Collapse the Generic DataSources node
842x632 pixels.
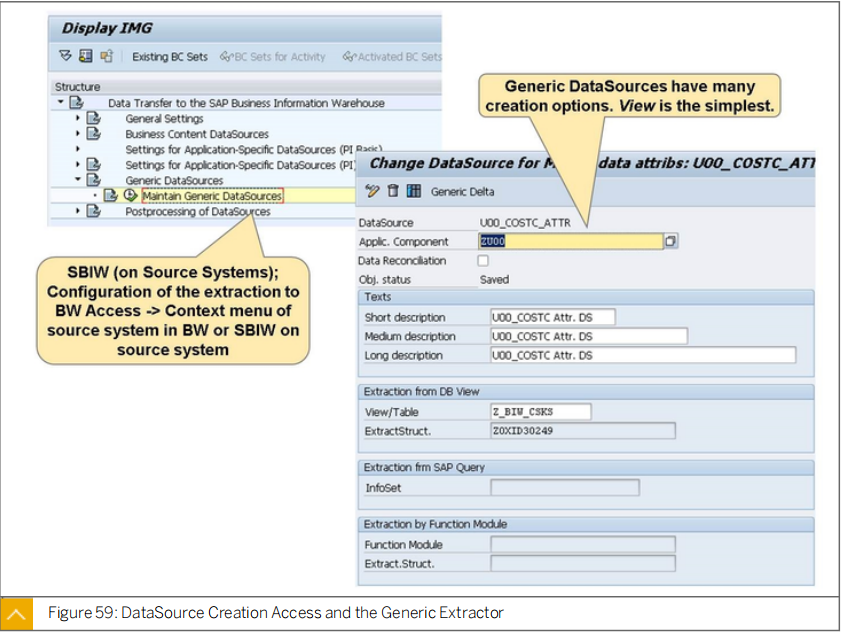78,179
